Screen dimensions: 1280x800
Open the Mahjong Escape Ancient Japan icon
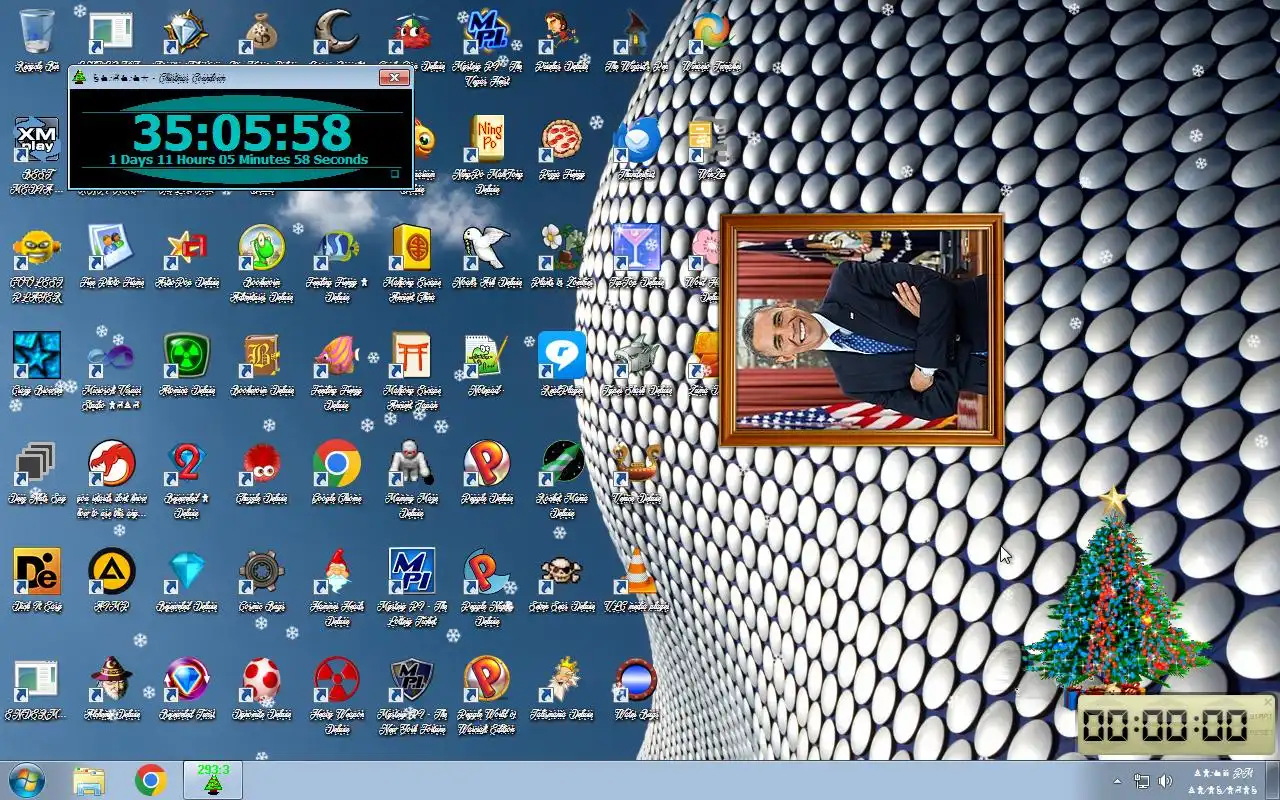pos(412,355)
